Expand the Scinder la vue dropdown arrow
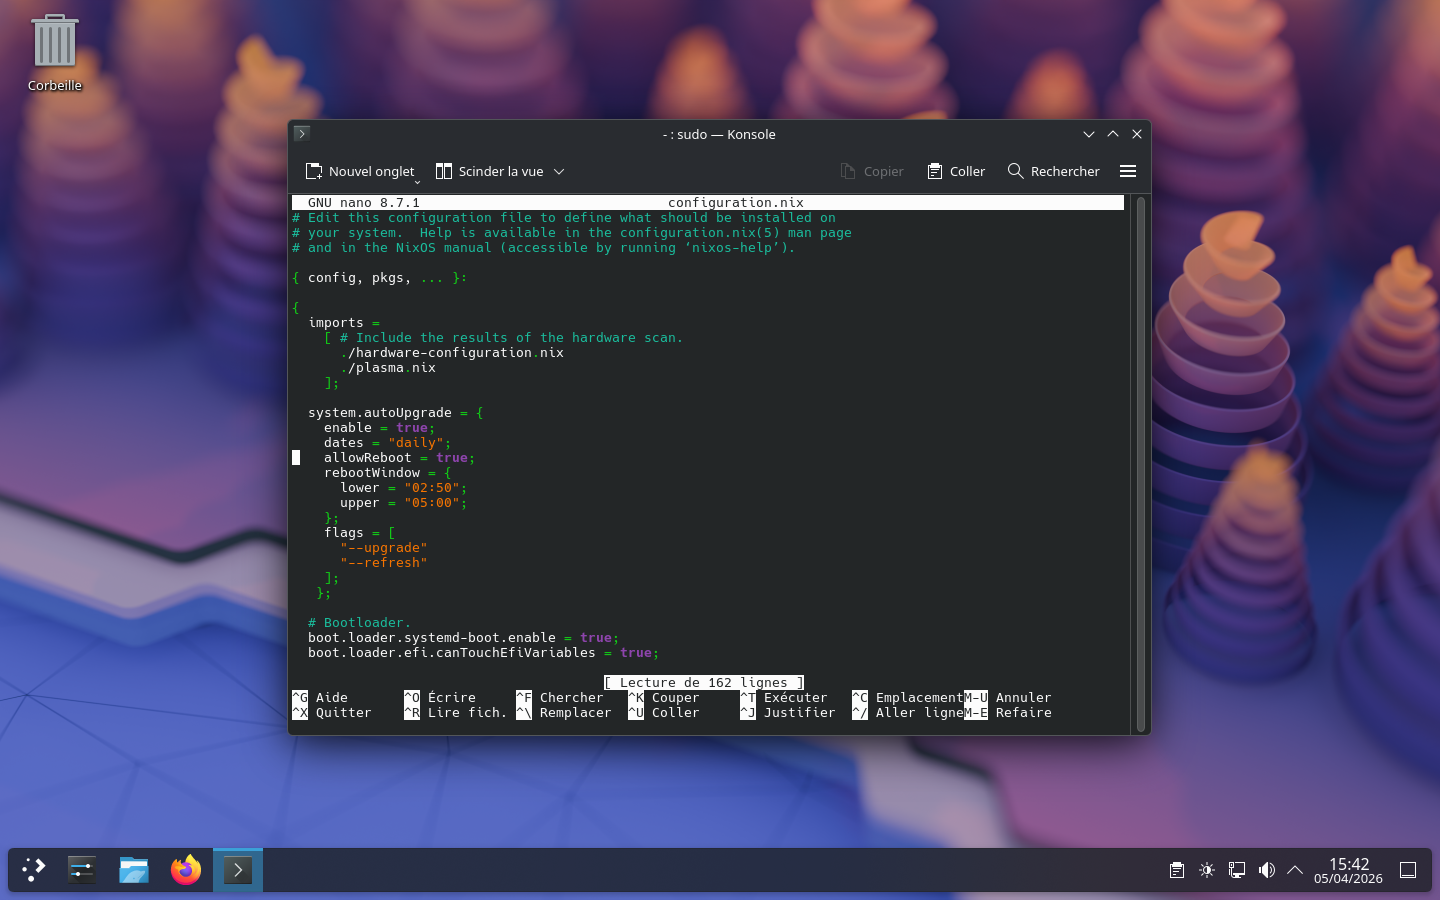Image resolution: width=1440 pixels, height=900 pixels. click(559, 171)
